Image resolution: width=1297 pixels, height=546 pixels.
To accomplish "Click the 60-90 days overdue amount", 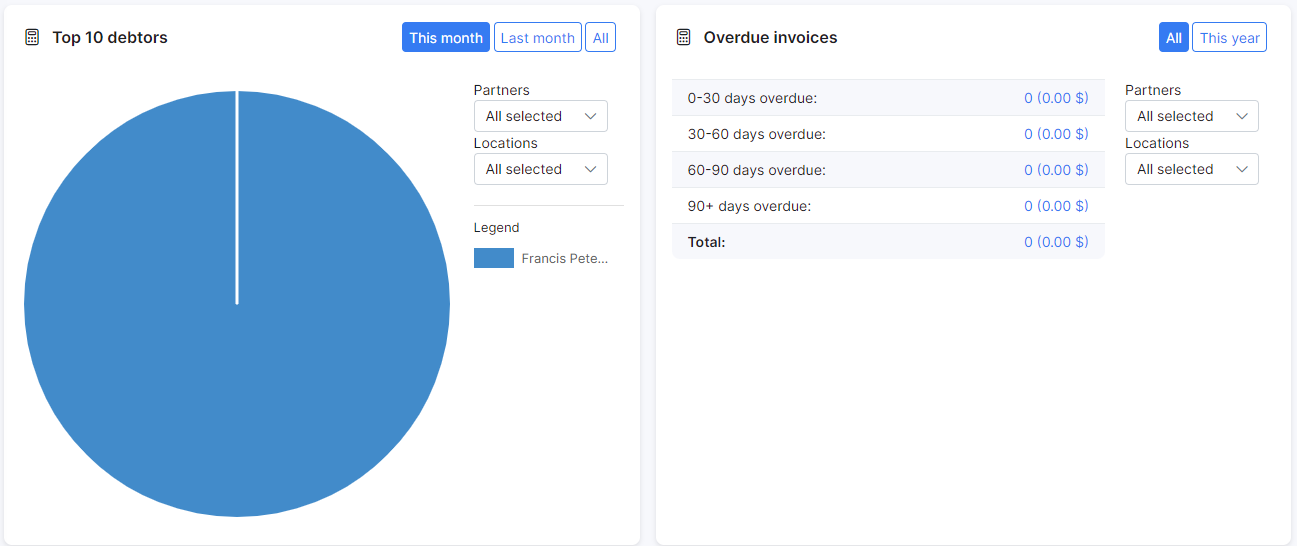I will [1056, 170].
